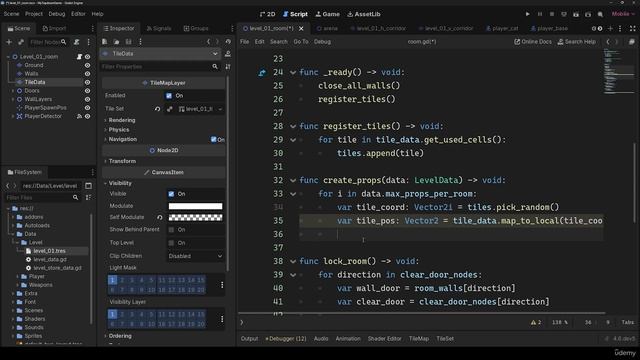Revert the Self Modulate property

160,218
